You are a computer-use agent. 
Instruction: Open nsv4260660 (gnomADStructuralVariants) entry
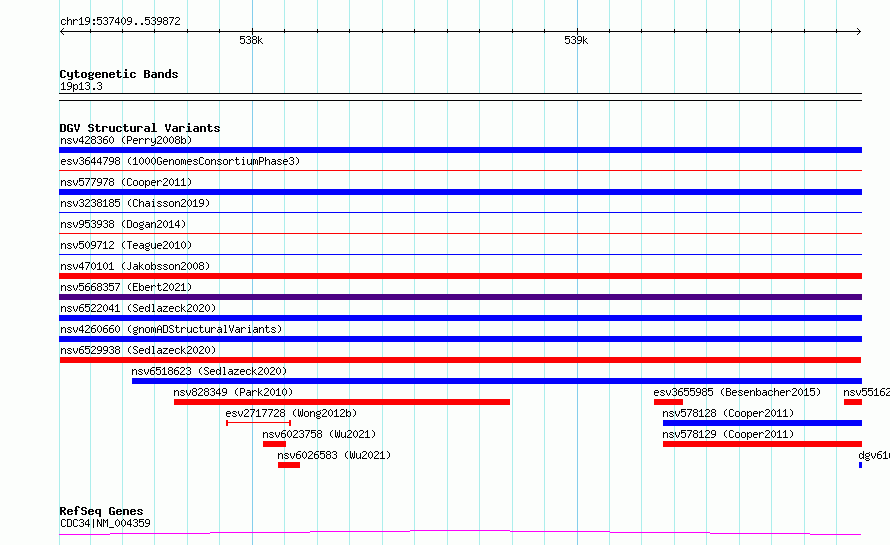tap(171, 329)
